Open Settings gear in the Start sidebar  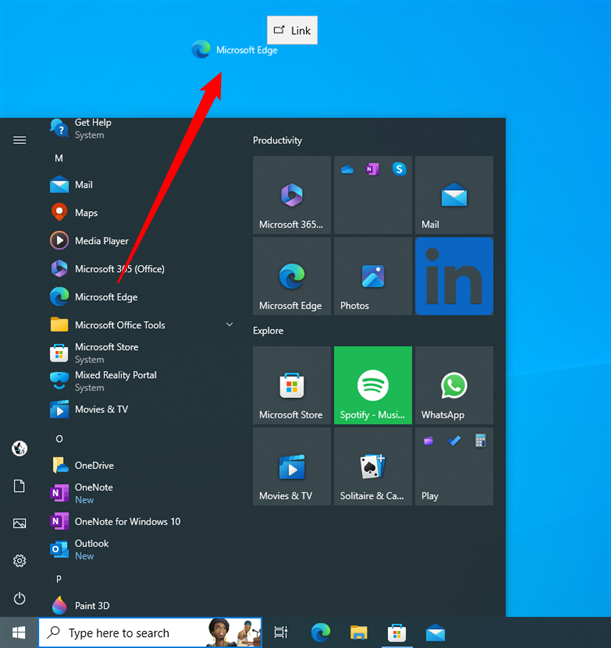tap(19, 561)
